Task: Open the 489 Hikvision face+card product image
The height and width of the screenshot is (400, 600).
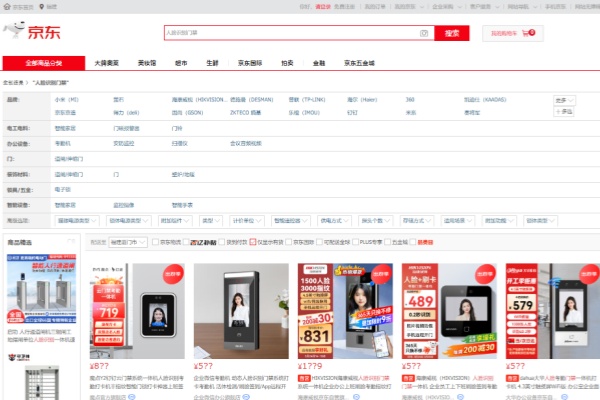Action: pyautogui.click(x=449, y=311)
